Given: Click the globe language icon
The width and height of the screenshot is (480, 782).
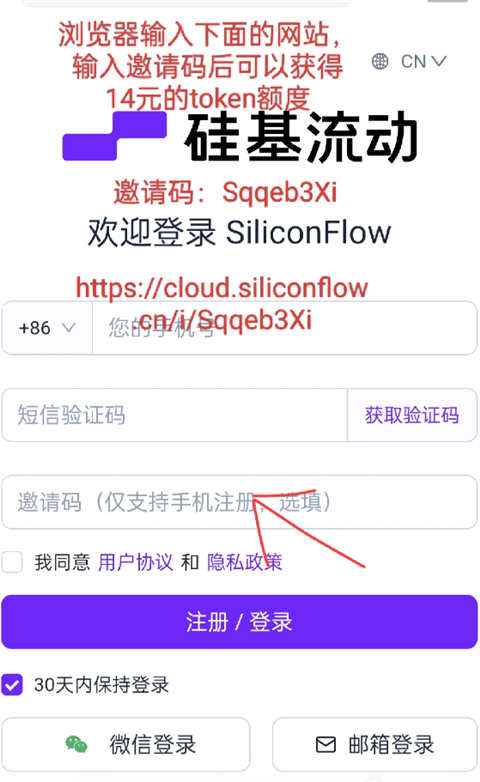Looking at the screenshot, I should pyautogui.click(x=380, y=61).
